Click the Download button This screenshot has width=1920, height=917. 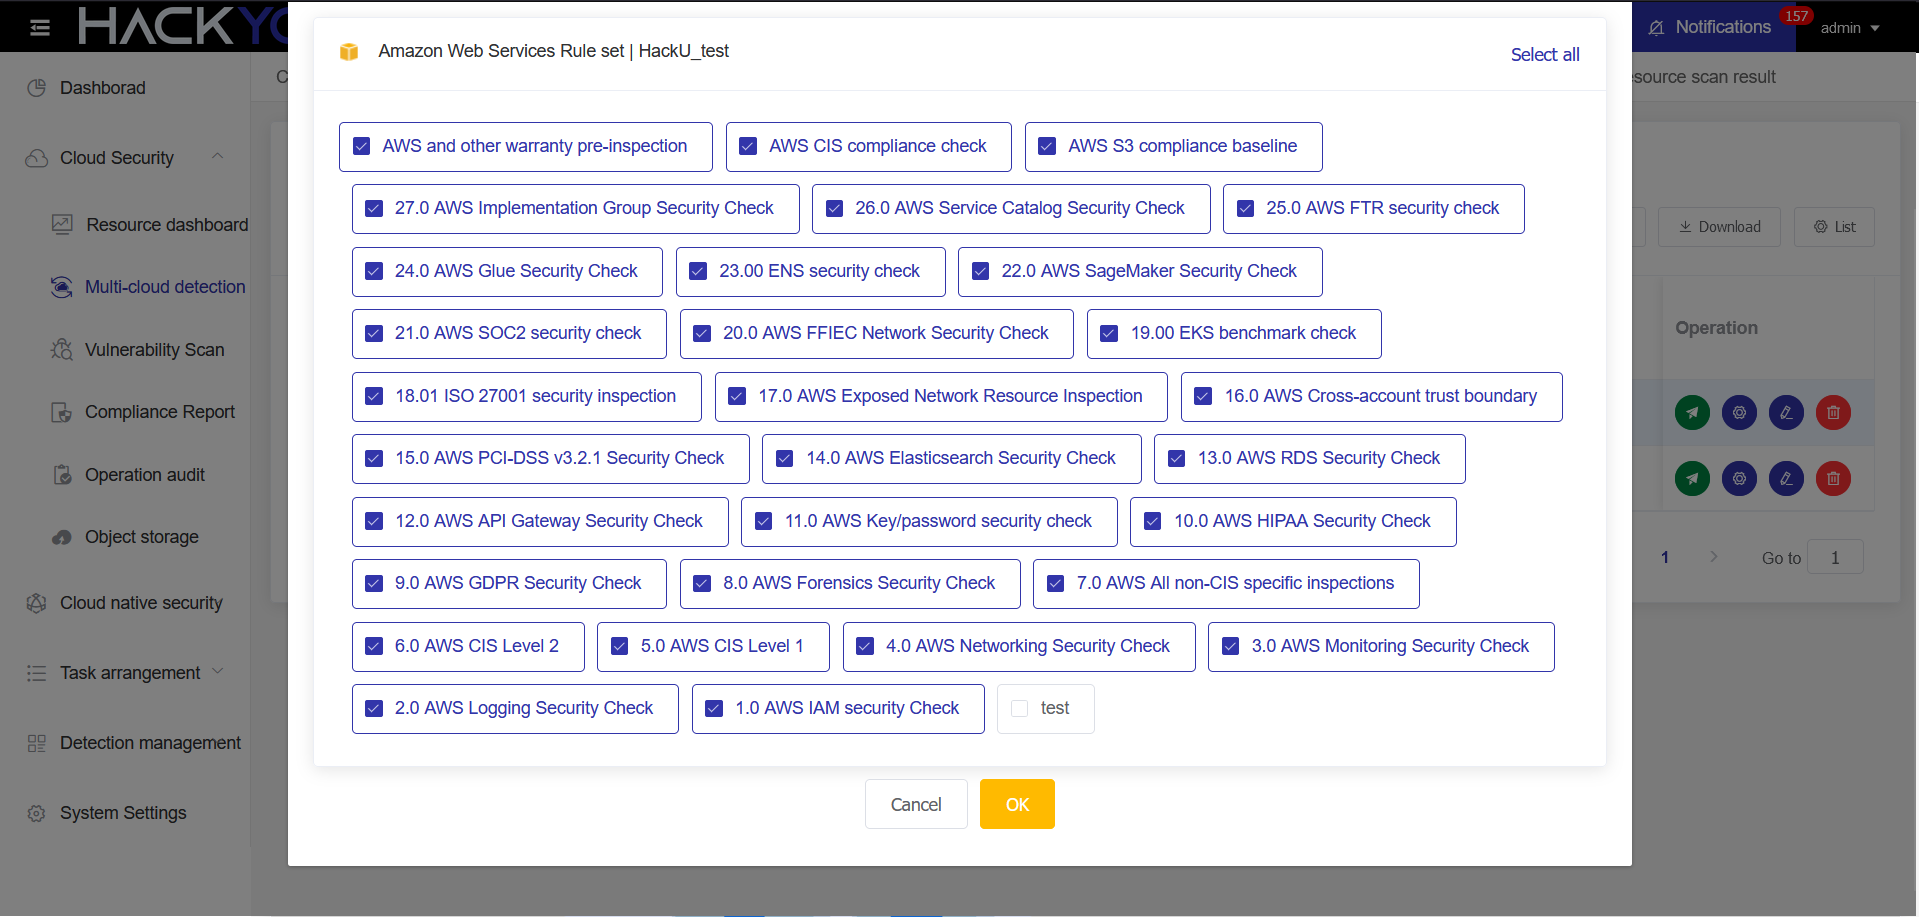[x=1720, y=227]
